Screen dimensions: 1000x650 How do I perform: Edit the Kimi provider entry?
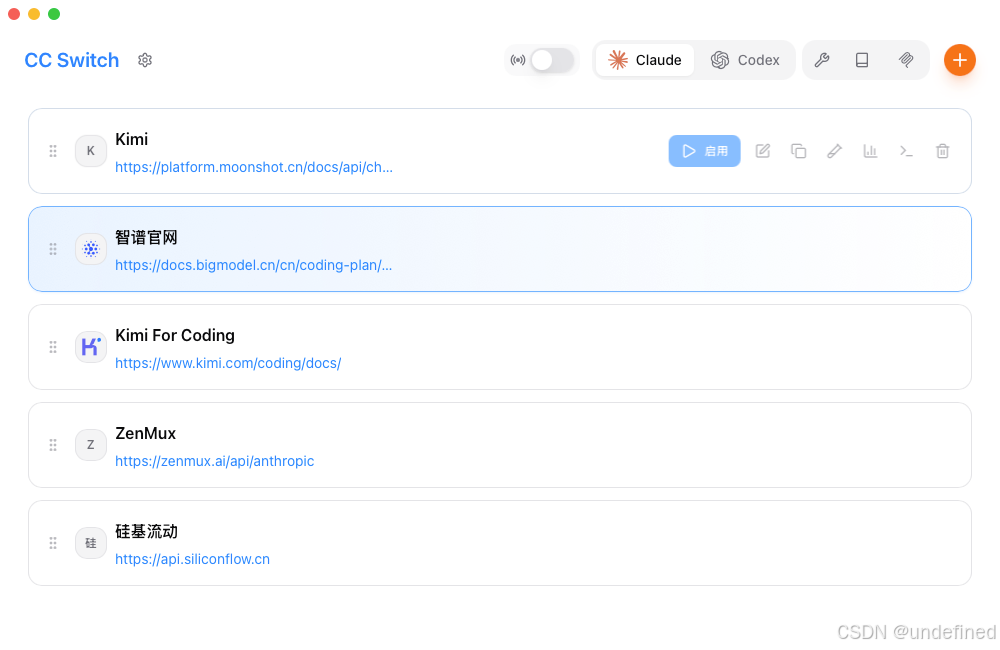763,151
